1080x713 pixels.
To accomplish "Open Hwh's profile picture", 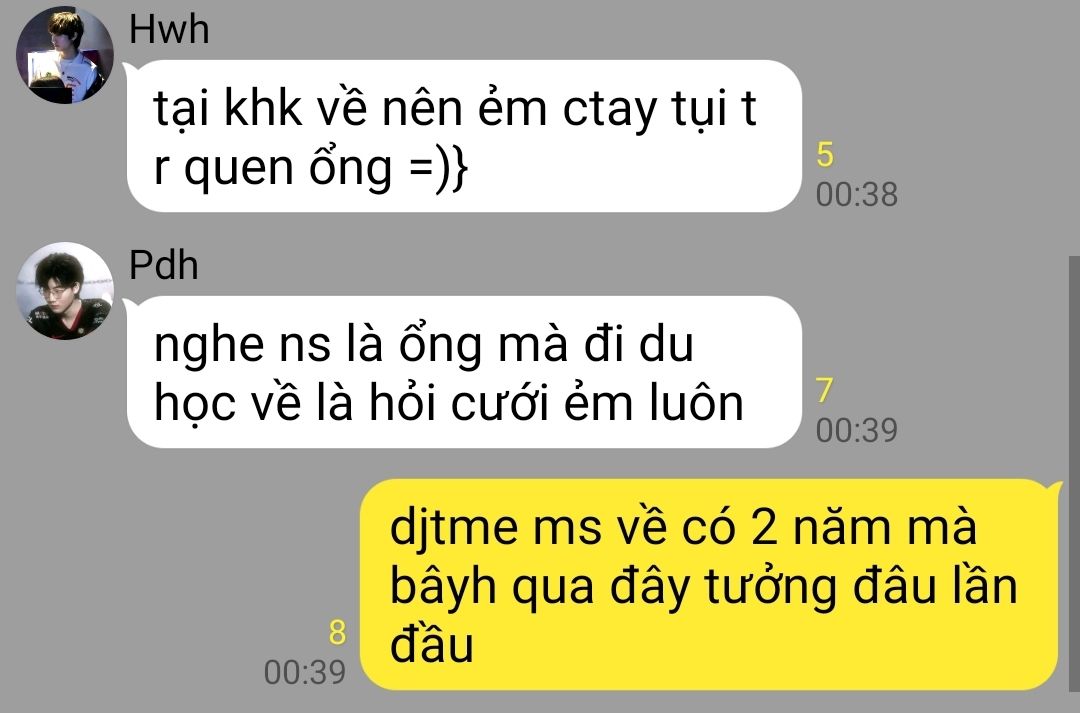I will point(65,55).
